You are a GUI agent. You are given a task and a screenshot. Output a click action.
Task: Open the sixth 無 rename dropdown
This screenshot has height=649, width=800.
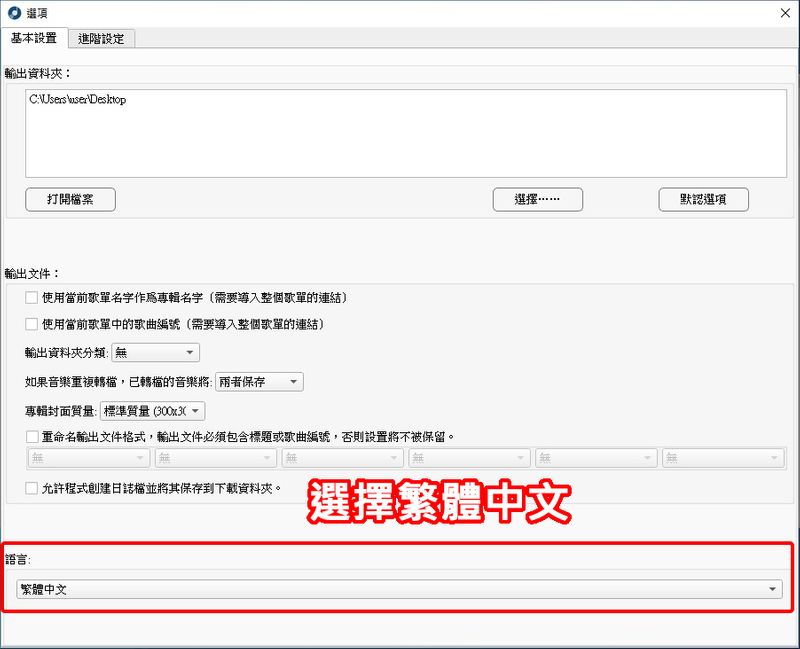tap(723, 458)
